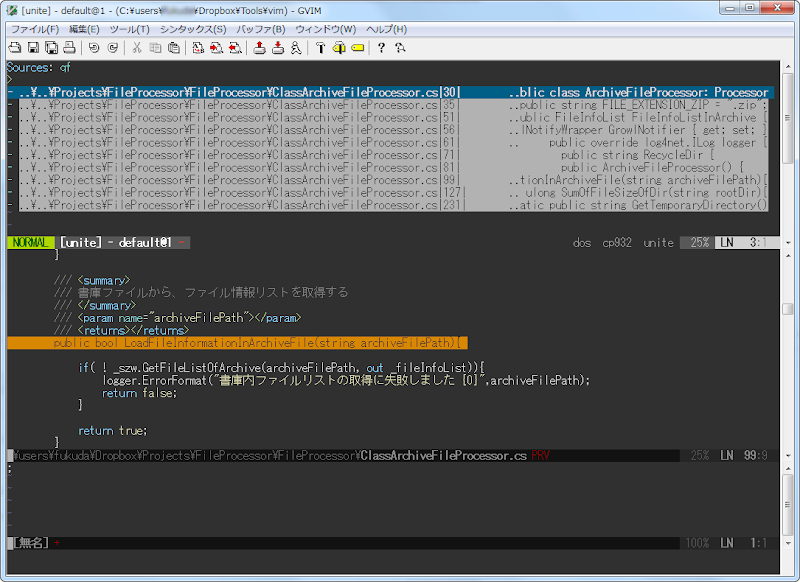Click the Open file toolbar icon
The width and height of the screenshot is (800, 582).
tap(15, 48)
